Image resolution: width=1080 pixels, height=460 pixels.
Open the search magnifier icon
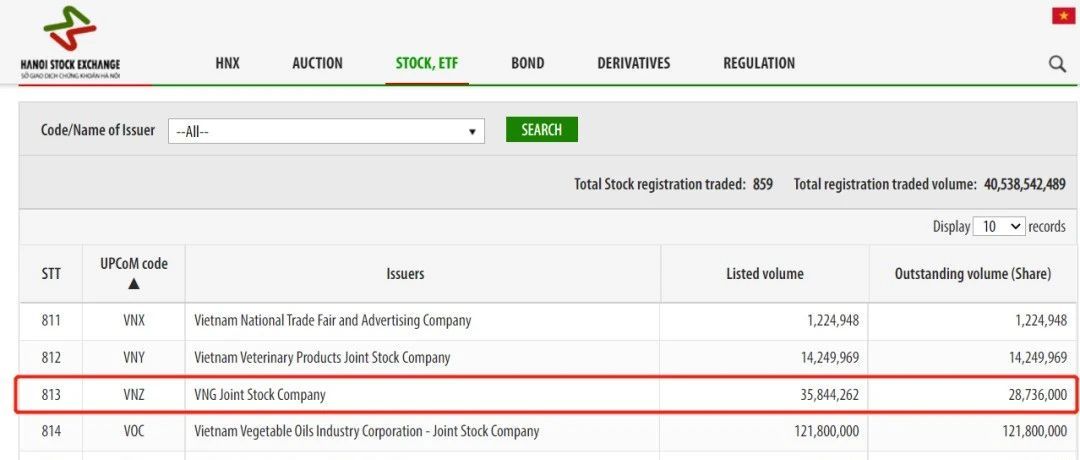click(1057, 64)
